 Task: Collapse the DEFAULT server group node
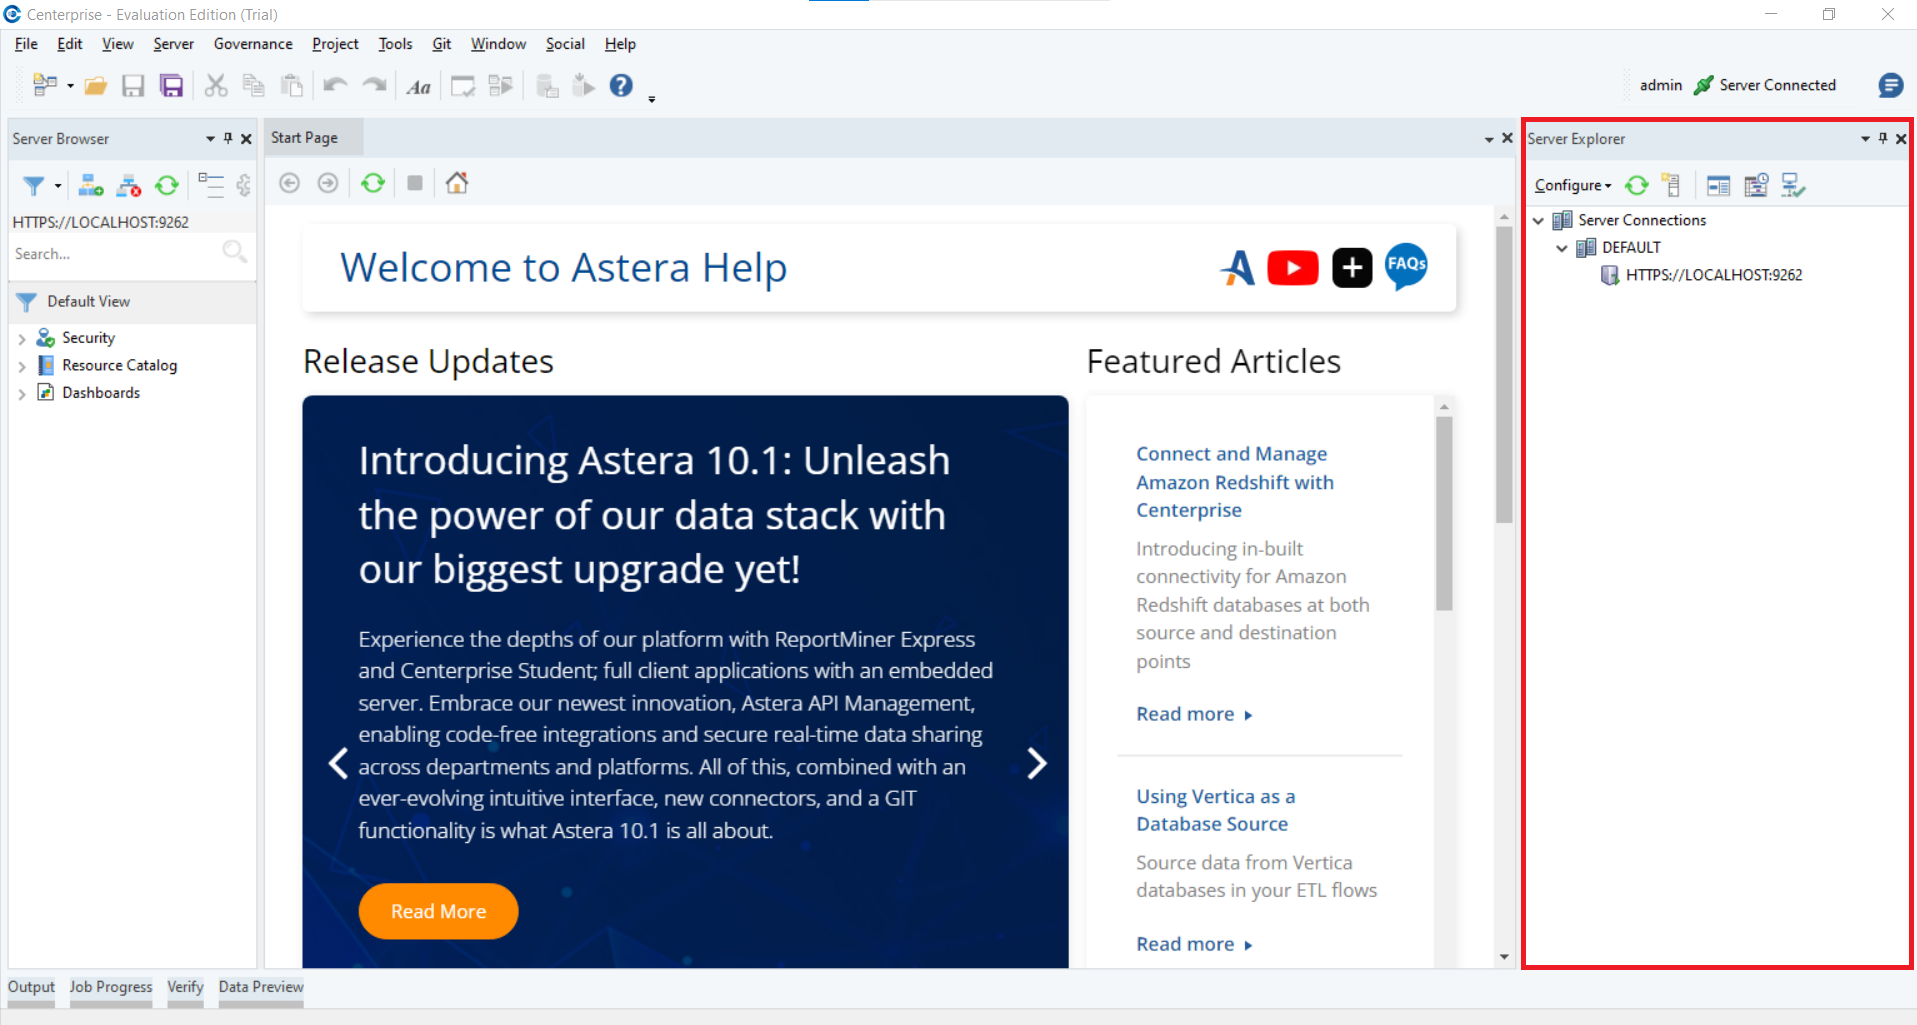coord(1562,248)
